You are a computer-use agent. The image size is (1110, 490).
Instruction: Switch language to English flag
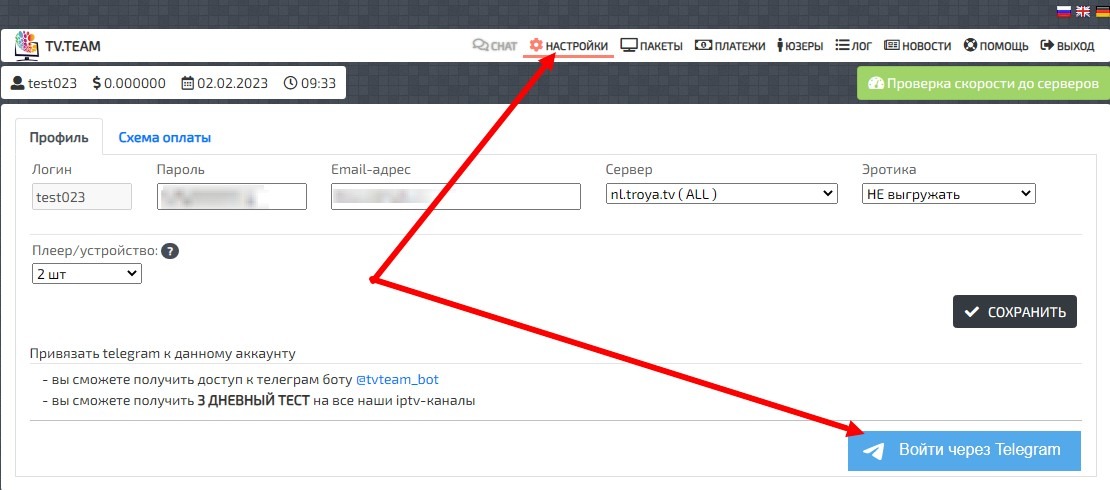[1082, 11]
